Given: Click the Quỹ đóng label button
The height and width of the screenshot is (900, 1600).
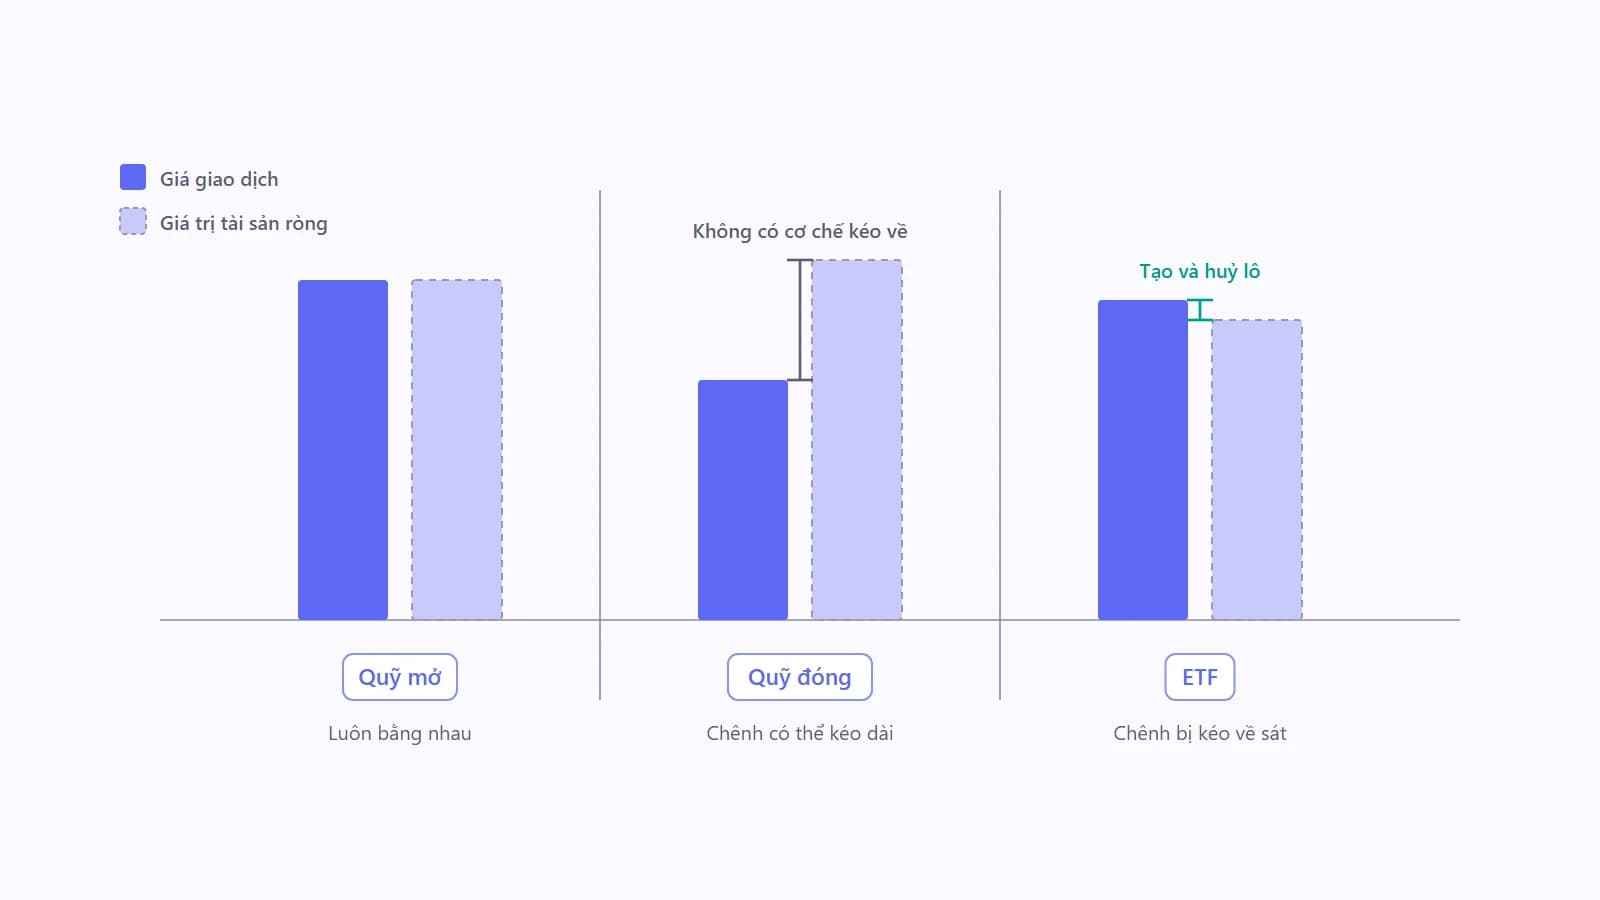Looking at the screenshot, I should tap(800, 677).
